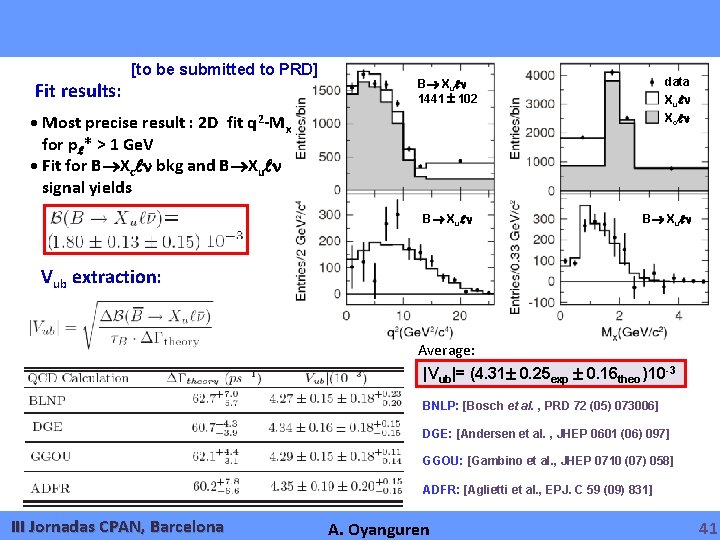Click the 4.27 Vub value in BLNP row
720x540 pixels.
[x=336, y=398]
